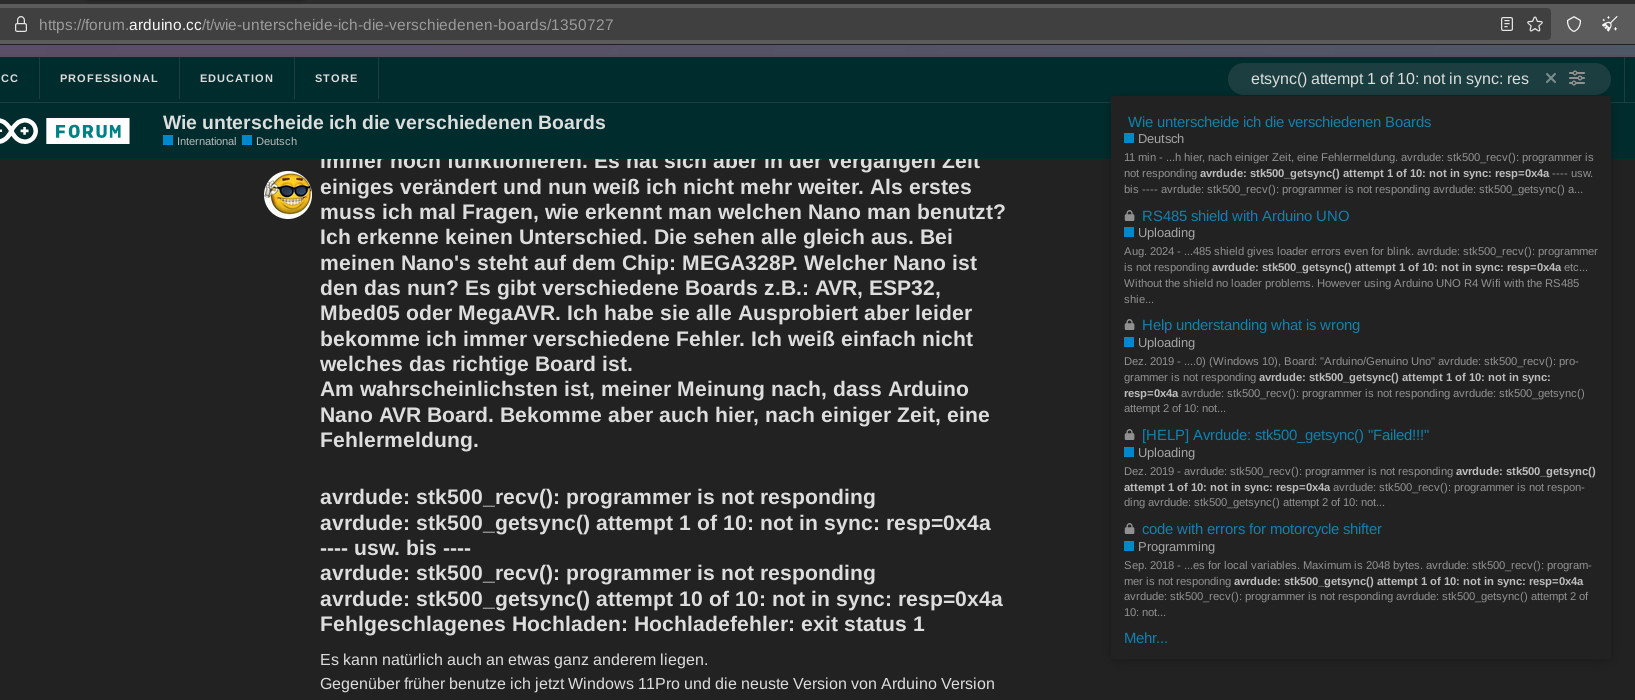
Task: Click the lock icon beside RS485 shield result
Action: [x=1130, y=216]
